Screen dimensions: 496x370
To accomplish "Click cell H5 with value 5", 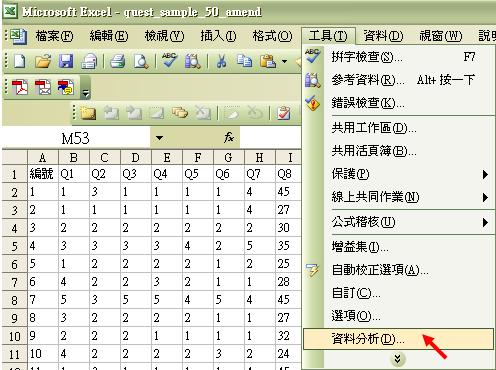I will (260, 246).
